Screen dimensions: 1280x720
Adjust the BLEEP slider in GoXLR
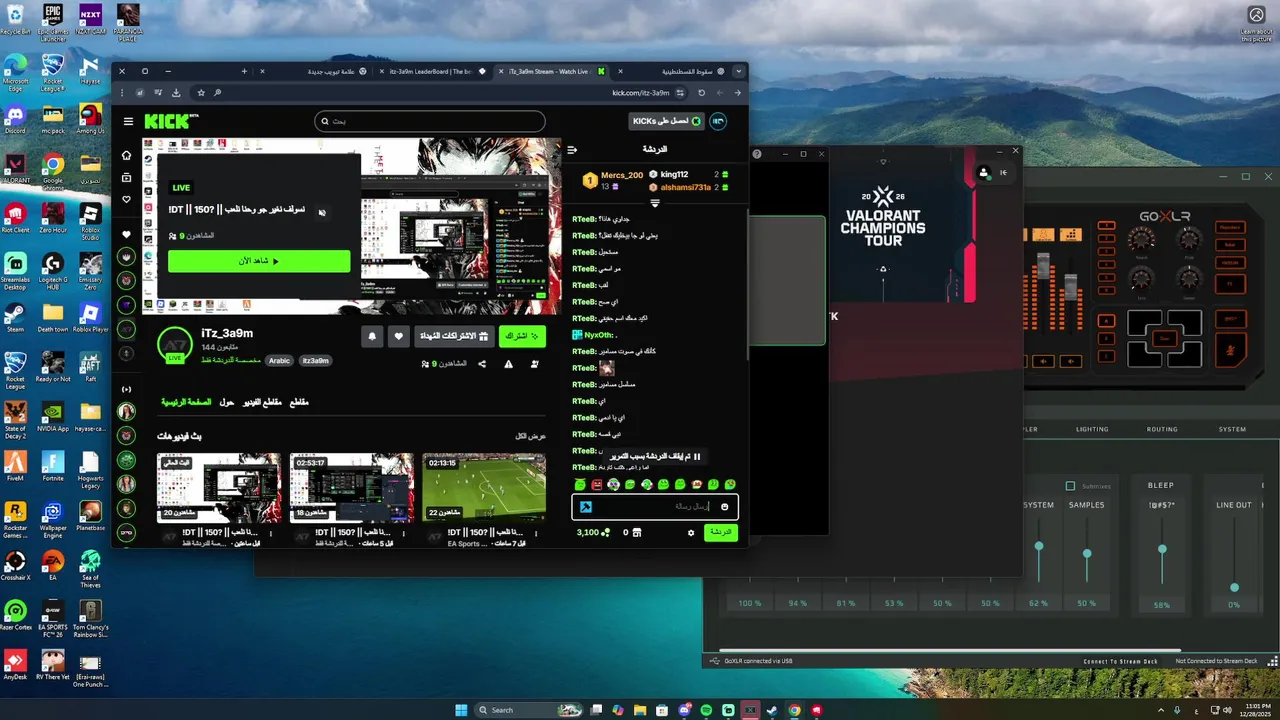coord(1162,549)
